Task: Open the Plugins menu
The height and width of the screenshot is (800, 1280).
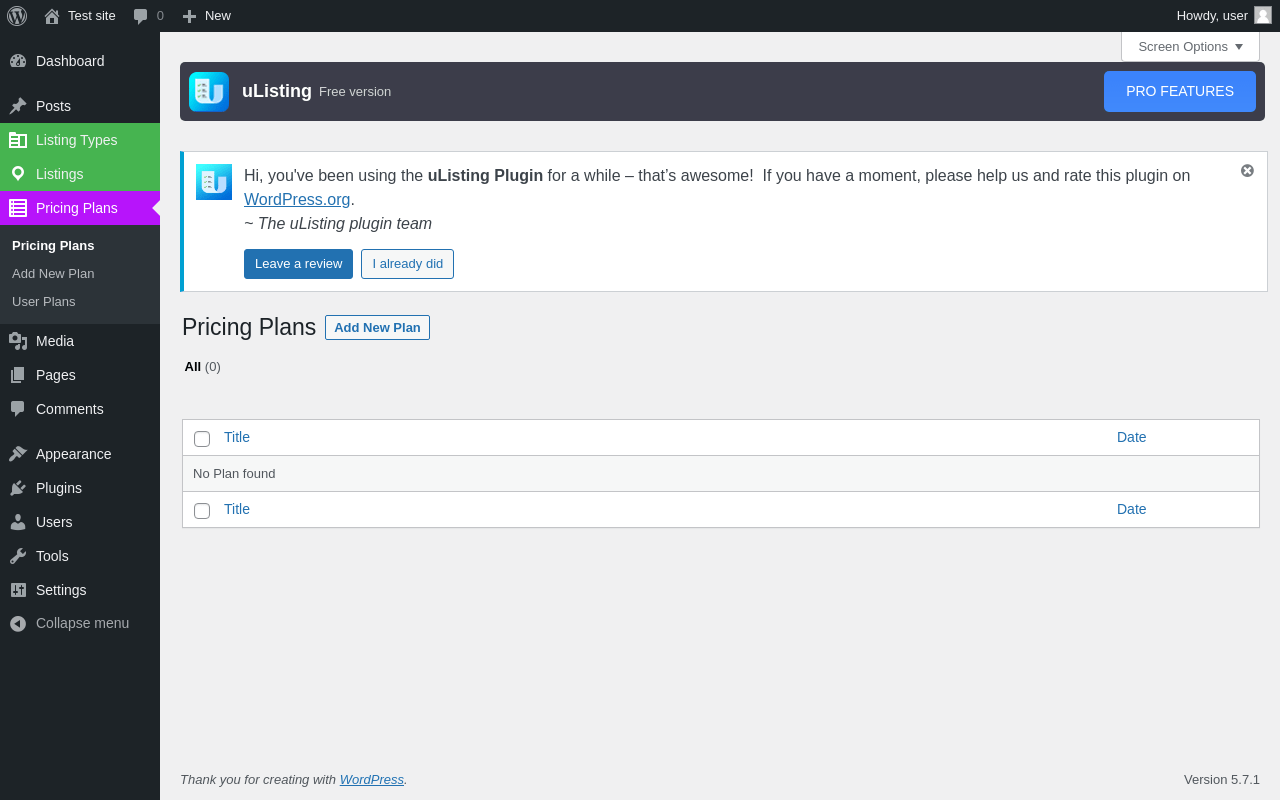Action: [80, 488]
